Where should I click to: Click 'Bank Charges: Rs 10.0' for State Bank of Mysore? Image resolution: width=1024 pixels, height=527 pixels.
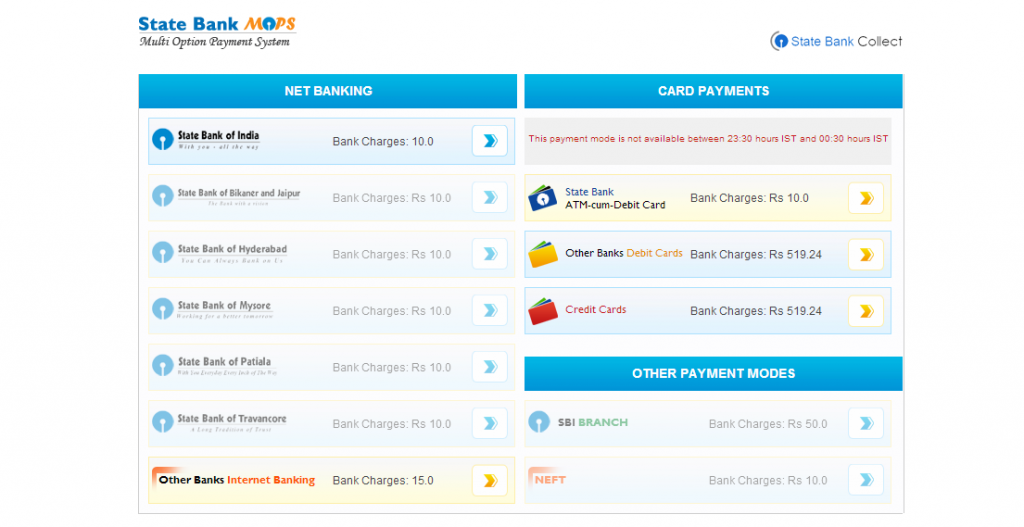click(x=392, y=311)
